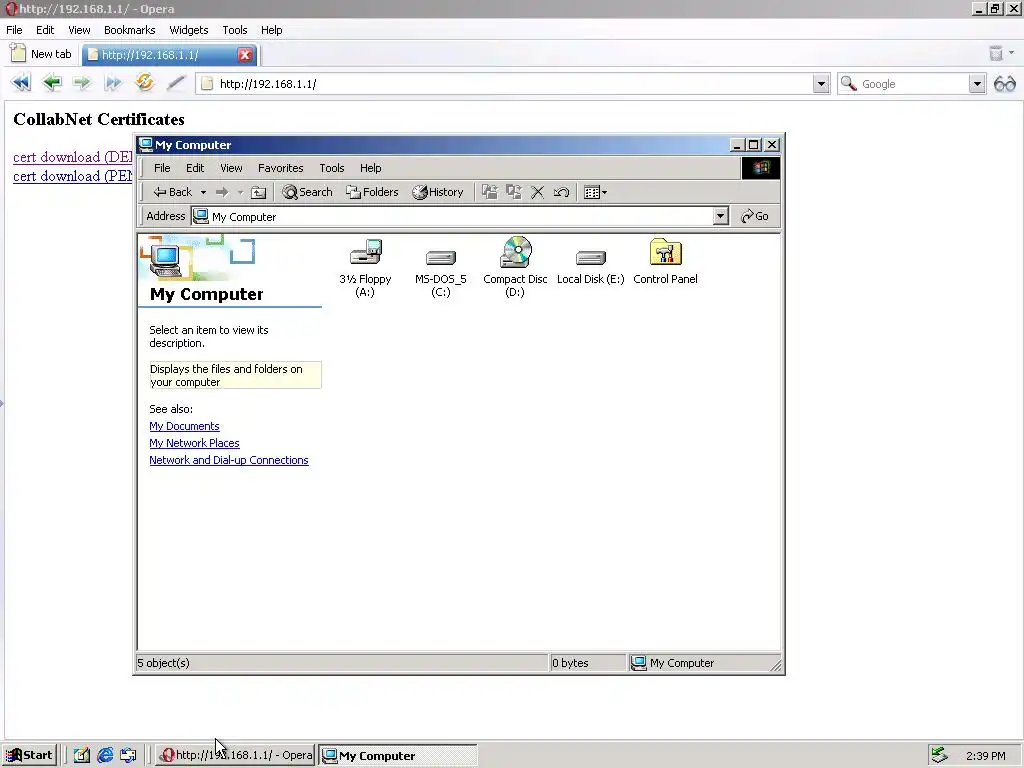This screenshot has width=1024, height=768.
Task: Click the Up folder icon in My Computer
Action: tap(259, 192)
